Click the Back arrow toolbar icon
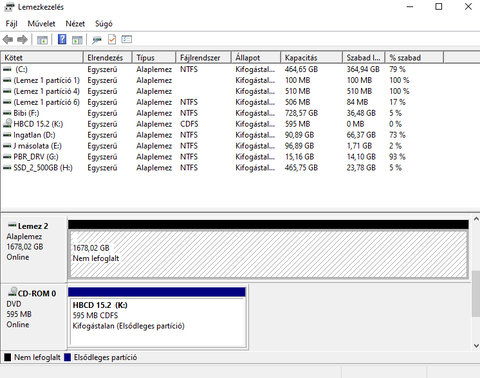The image size is (480, 378). [x=8, y=40]
